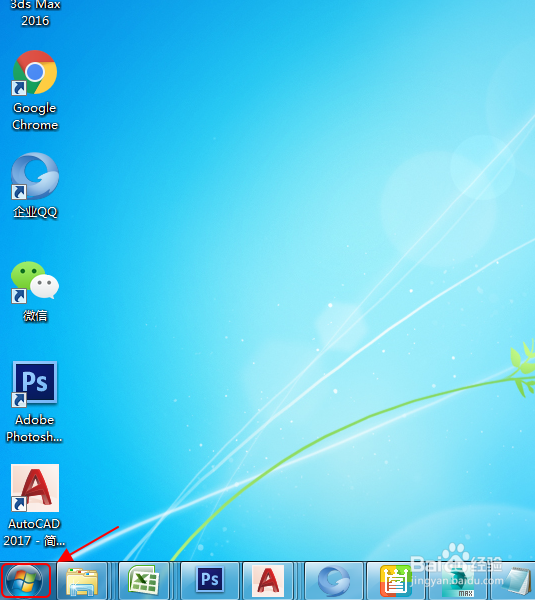Launch Excel from the taskbar
The height and width of the screenshot is (600, 535).
tap(144, 581)
